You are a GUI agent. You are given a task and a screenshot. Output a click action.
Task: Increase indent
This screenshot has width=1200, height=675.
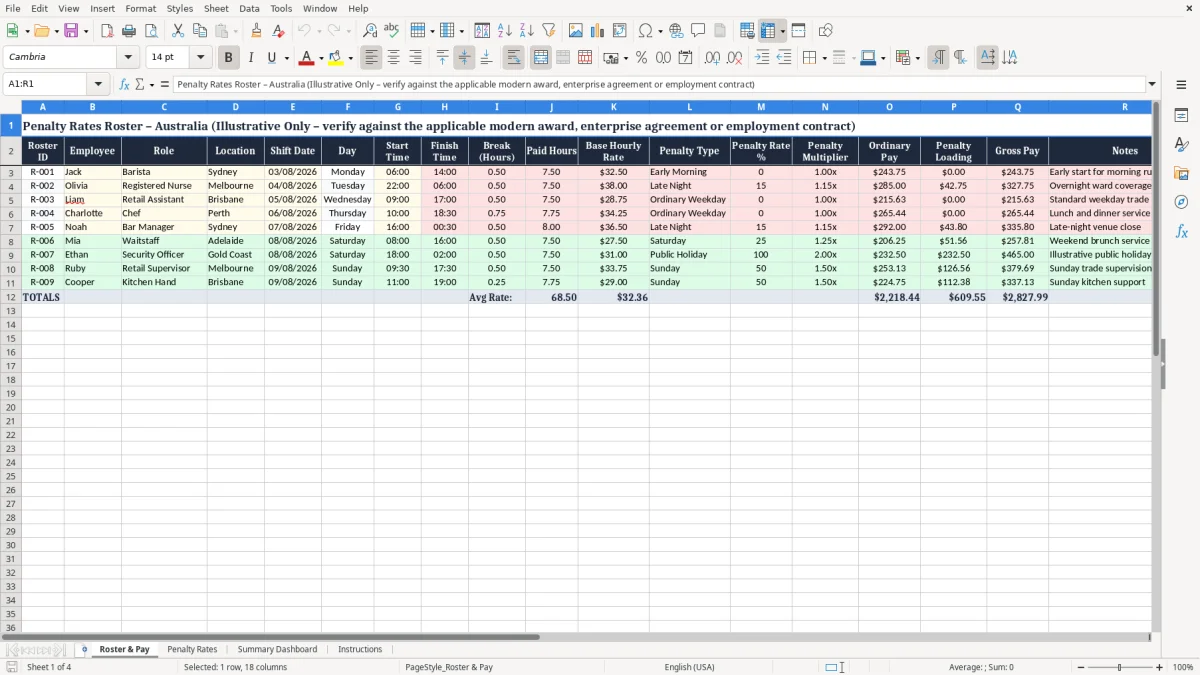762,58
